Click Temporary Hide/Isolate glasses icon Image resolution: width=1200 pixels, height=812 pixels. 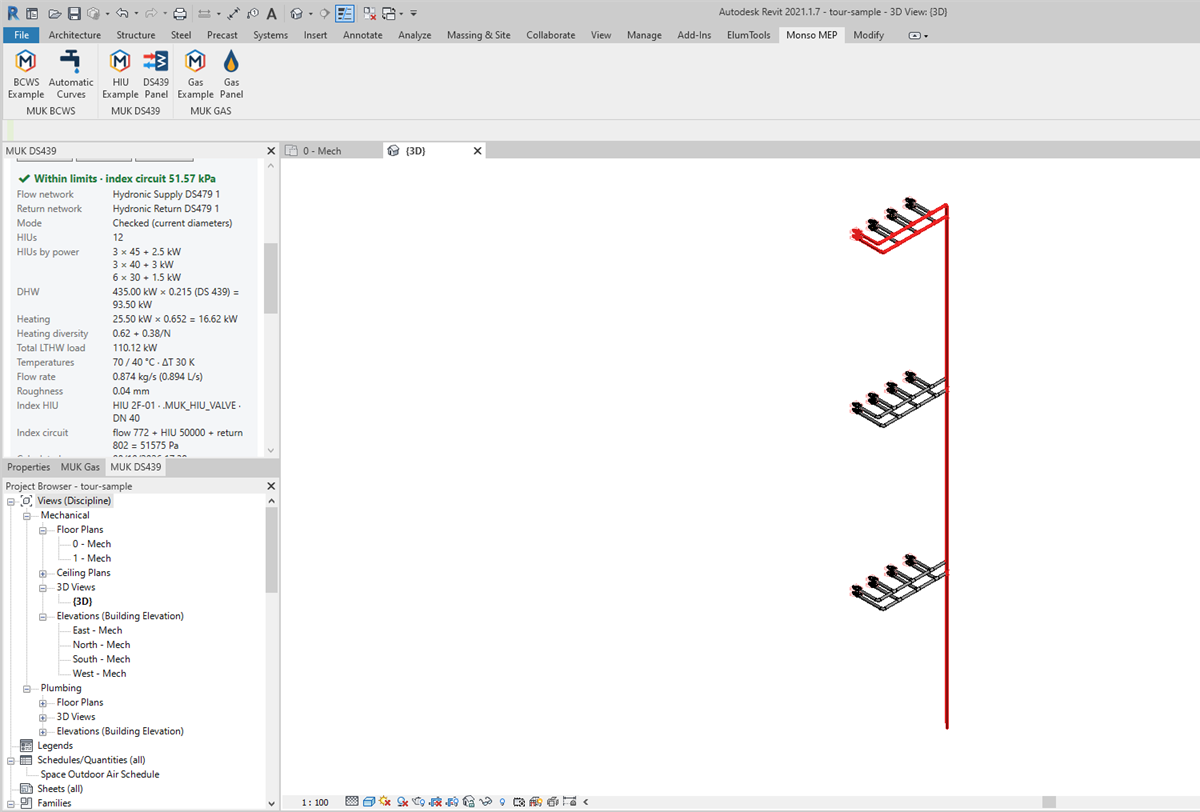pyautogui.click(x=486, y=802)
